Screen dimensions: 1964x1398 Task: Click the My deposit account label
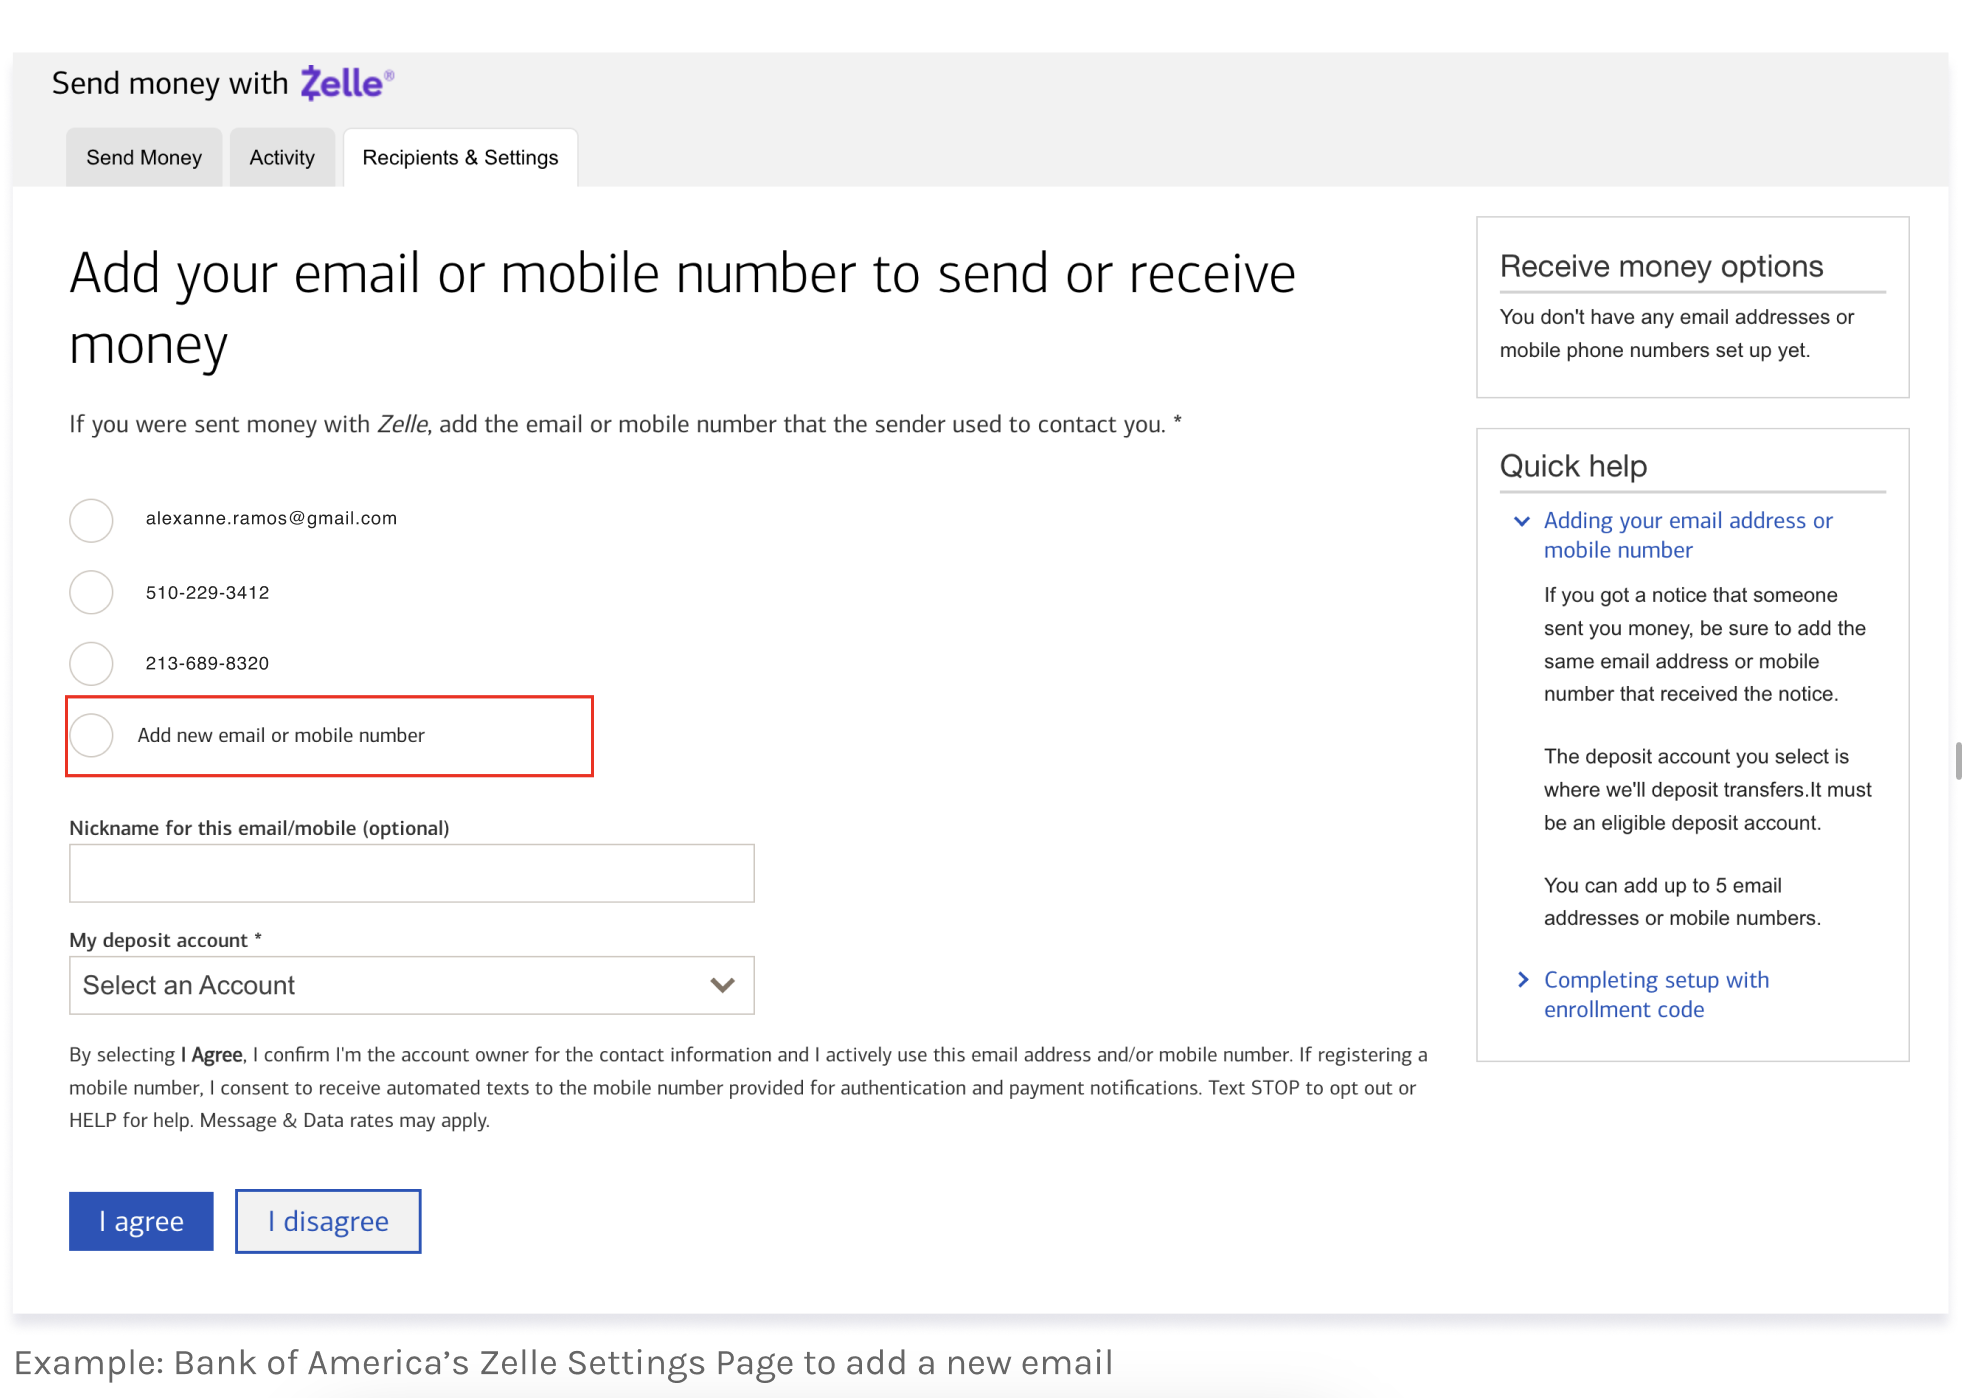pos(165,940)
